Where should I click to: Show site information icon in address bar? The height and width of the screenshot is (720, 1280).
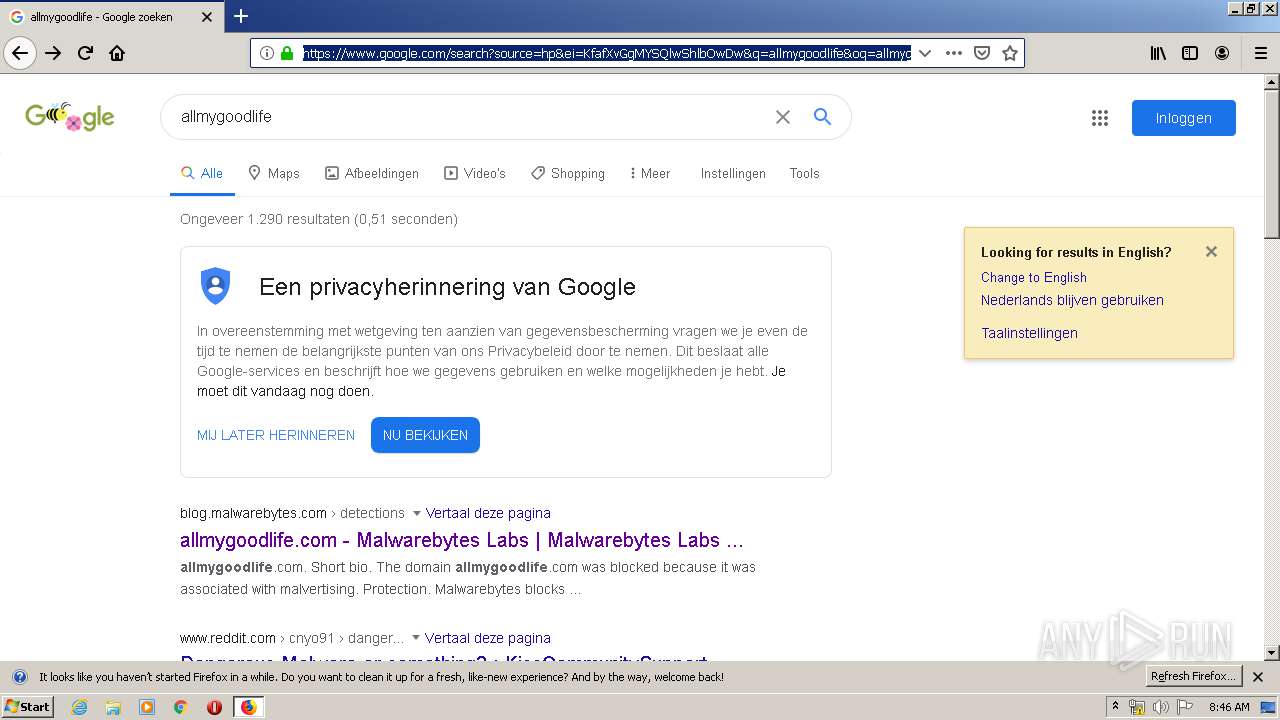pos(267,53)
